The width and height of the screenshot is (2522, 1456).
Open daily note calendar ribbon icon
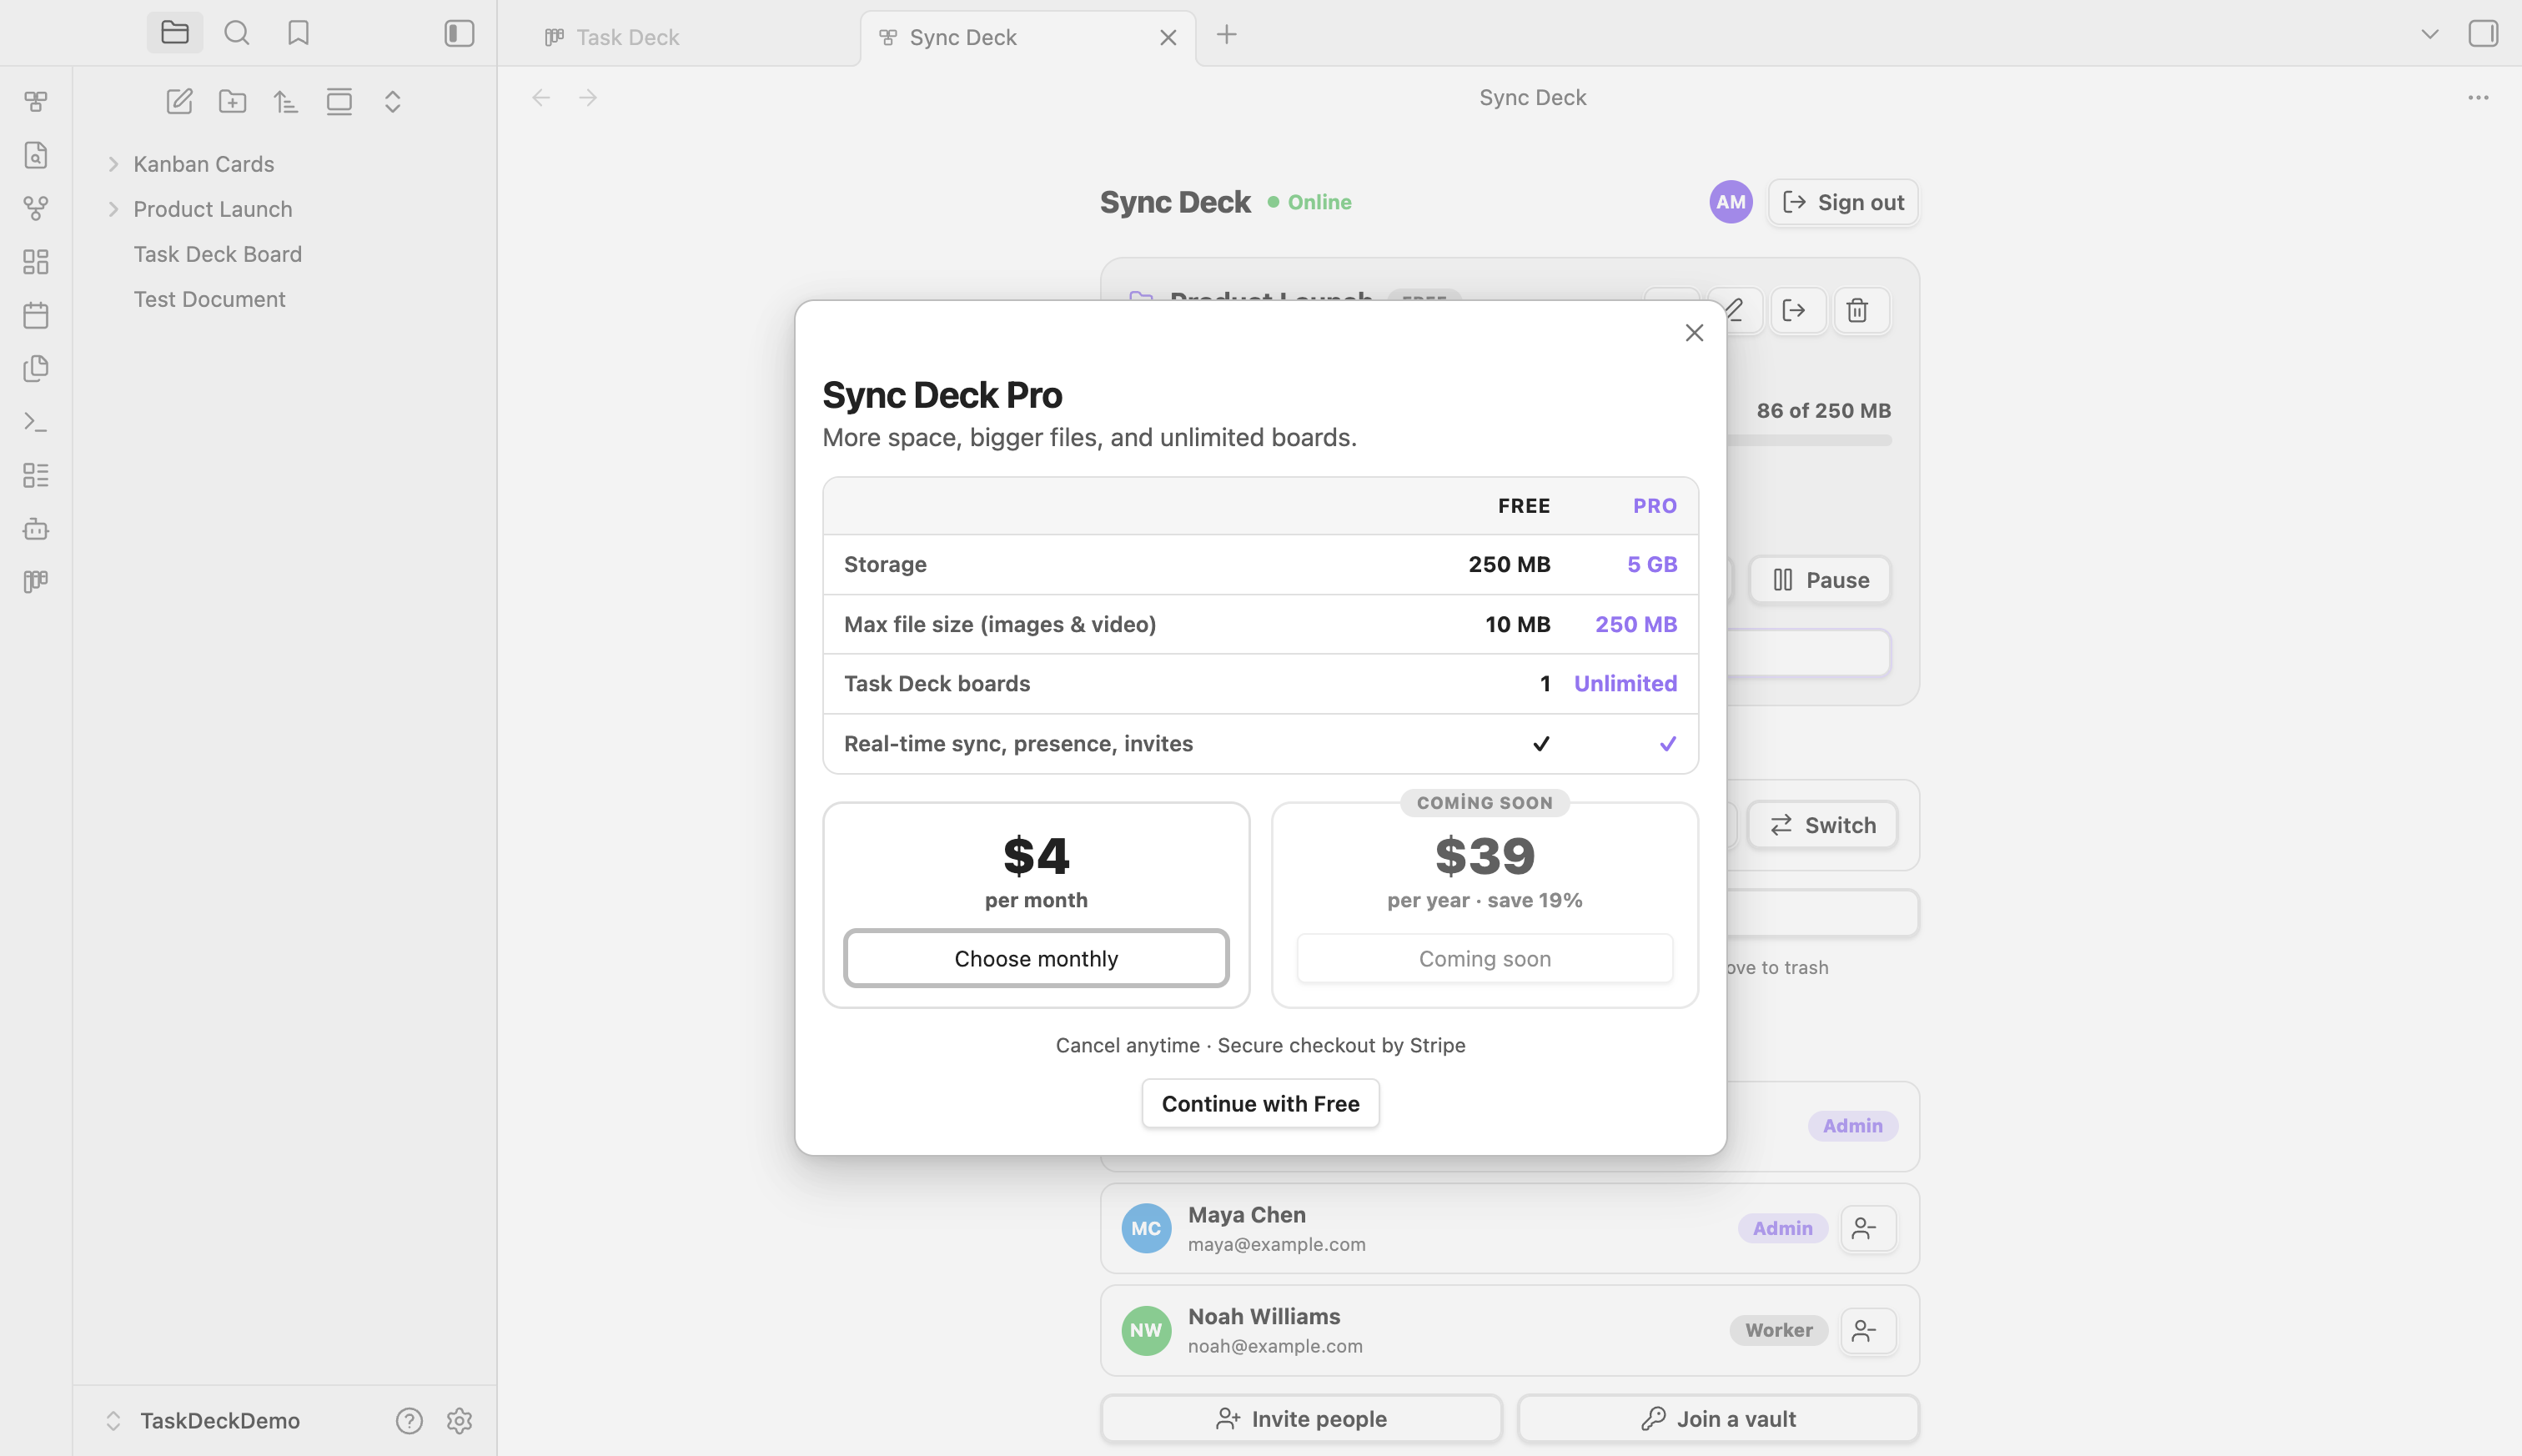coord(36,315)
